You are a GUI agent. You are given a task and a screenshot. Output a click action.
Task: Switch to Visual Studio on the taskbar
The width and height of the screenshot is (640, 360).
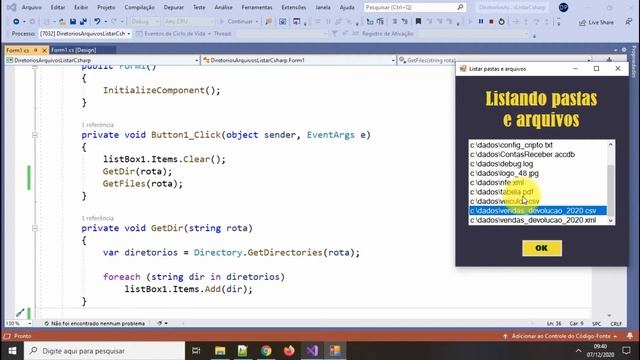pyautogui.click(x=312, y=351)
